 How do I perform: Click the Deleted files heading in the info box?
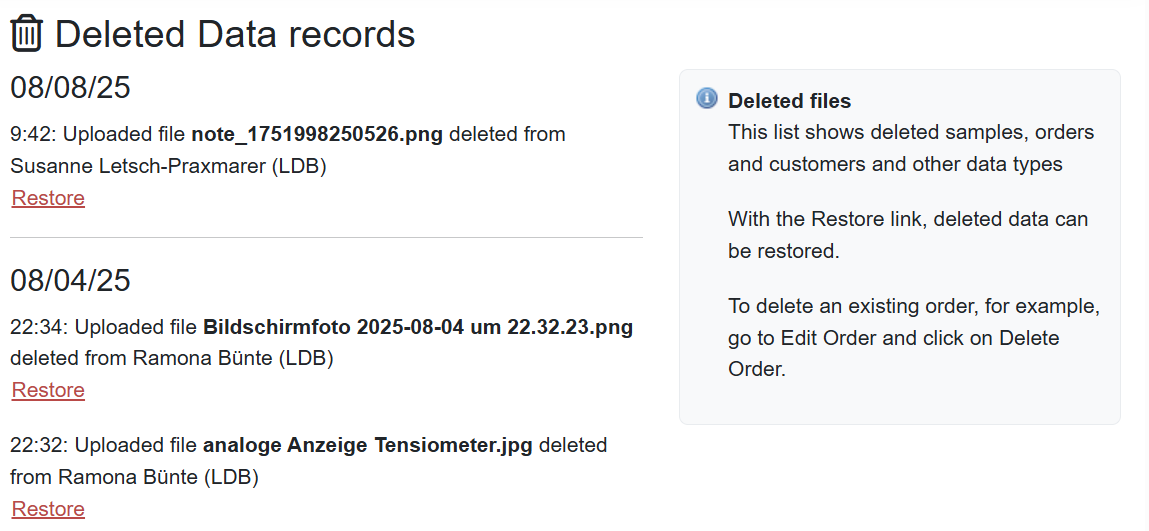pyautogui.click(x=789, y=101)
